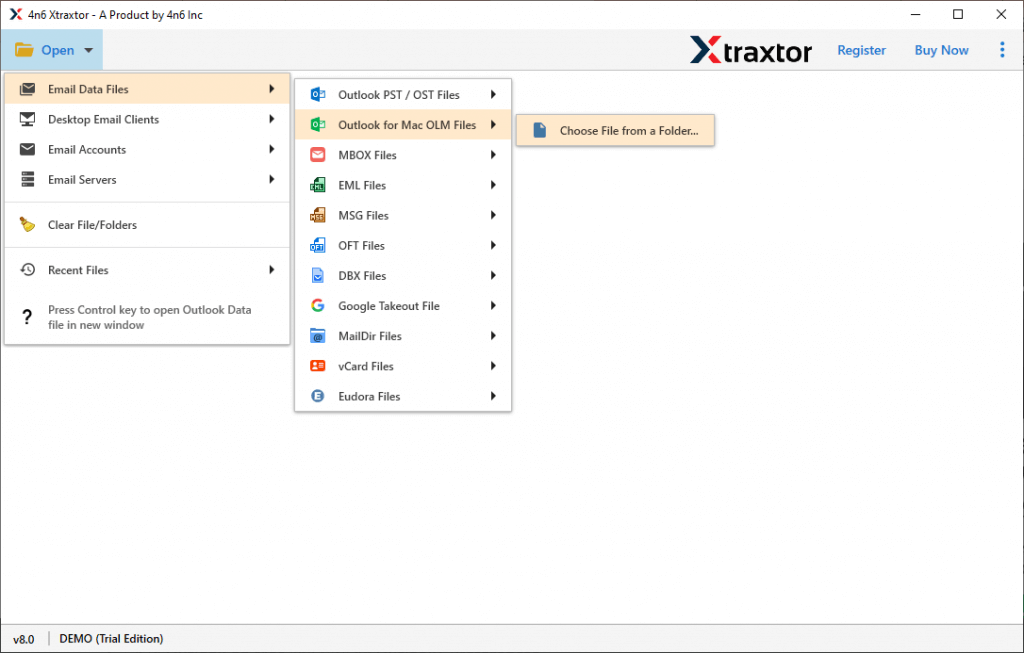The width and height of the screenshot is (1024, 653).
Task: Select Choose File from a Folder option
Action: tap(614, 130)
